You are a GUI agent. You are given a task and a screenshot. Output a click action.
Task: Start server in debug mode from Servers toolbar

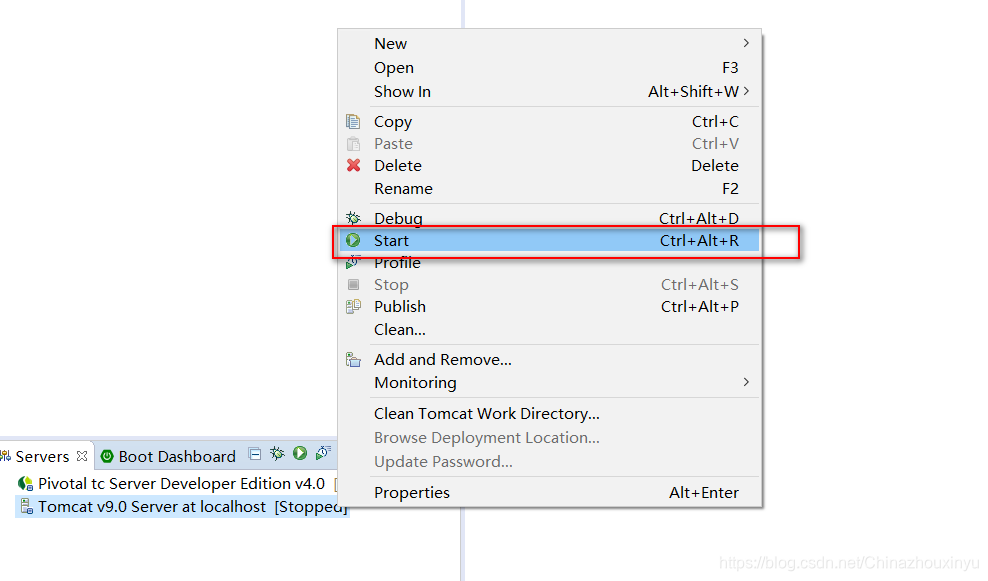coord(277,453)
